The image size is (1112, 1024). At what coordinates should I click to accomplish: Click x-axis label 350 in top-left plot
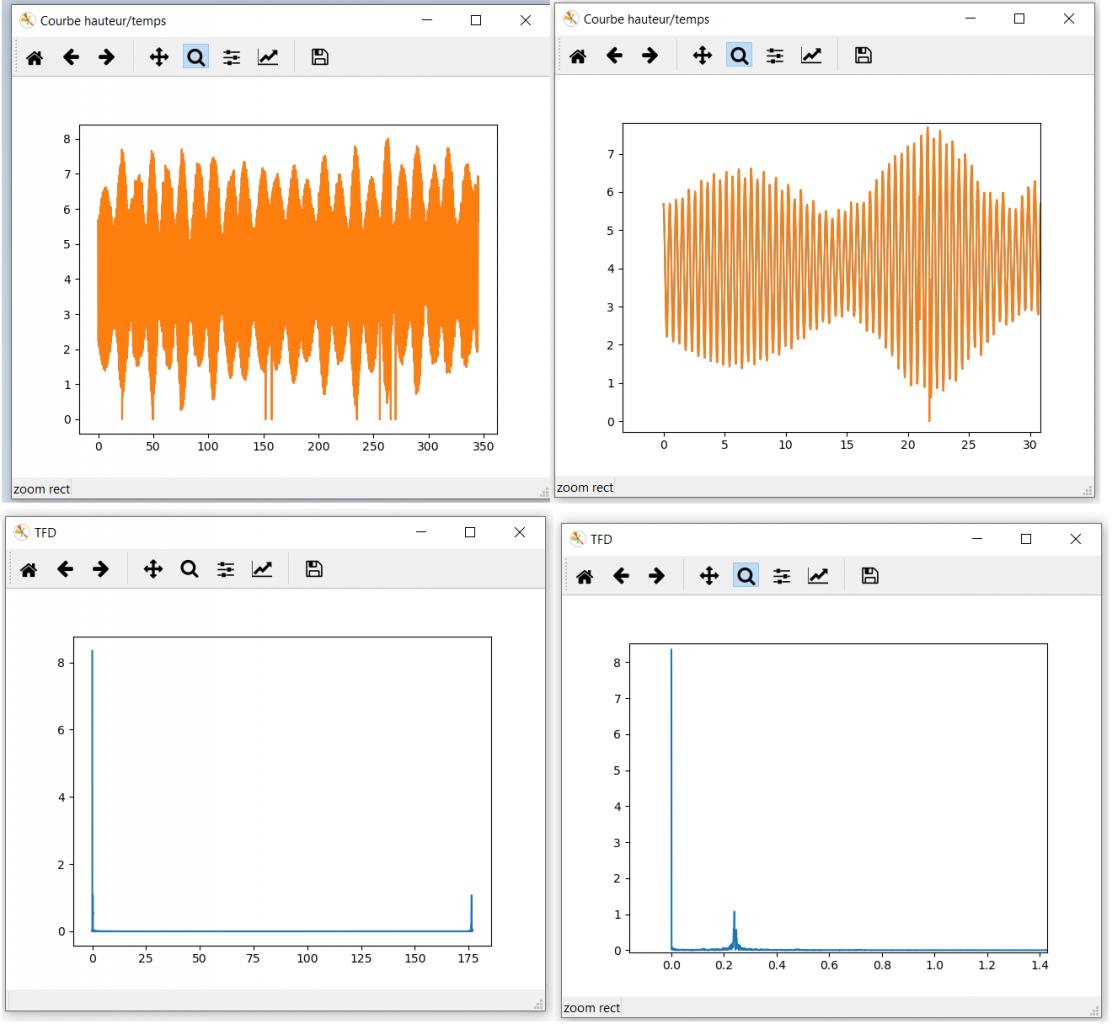tap(483, 447)
